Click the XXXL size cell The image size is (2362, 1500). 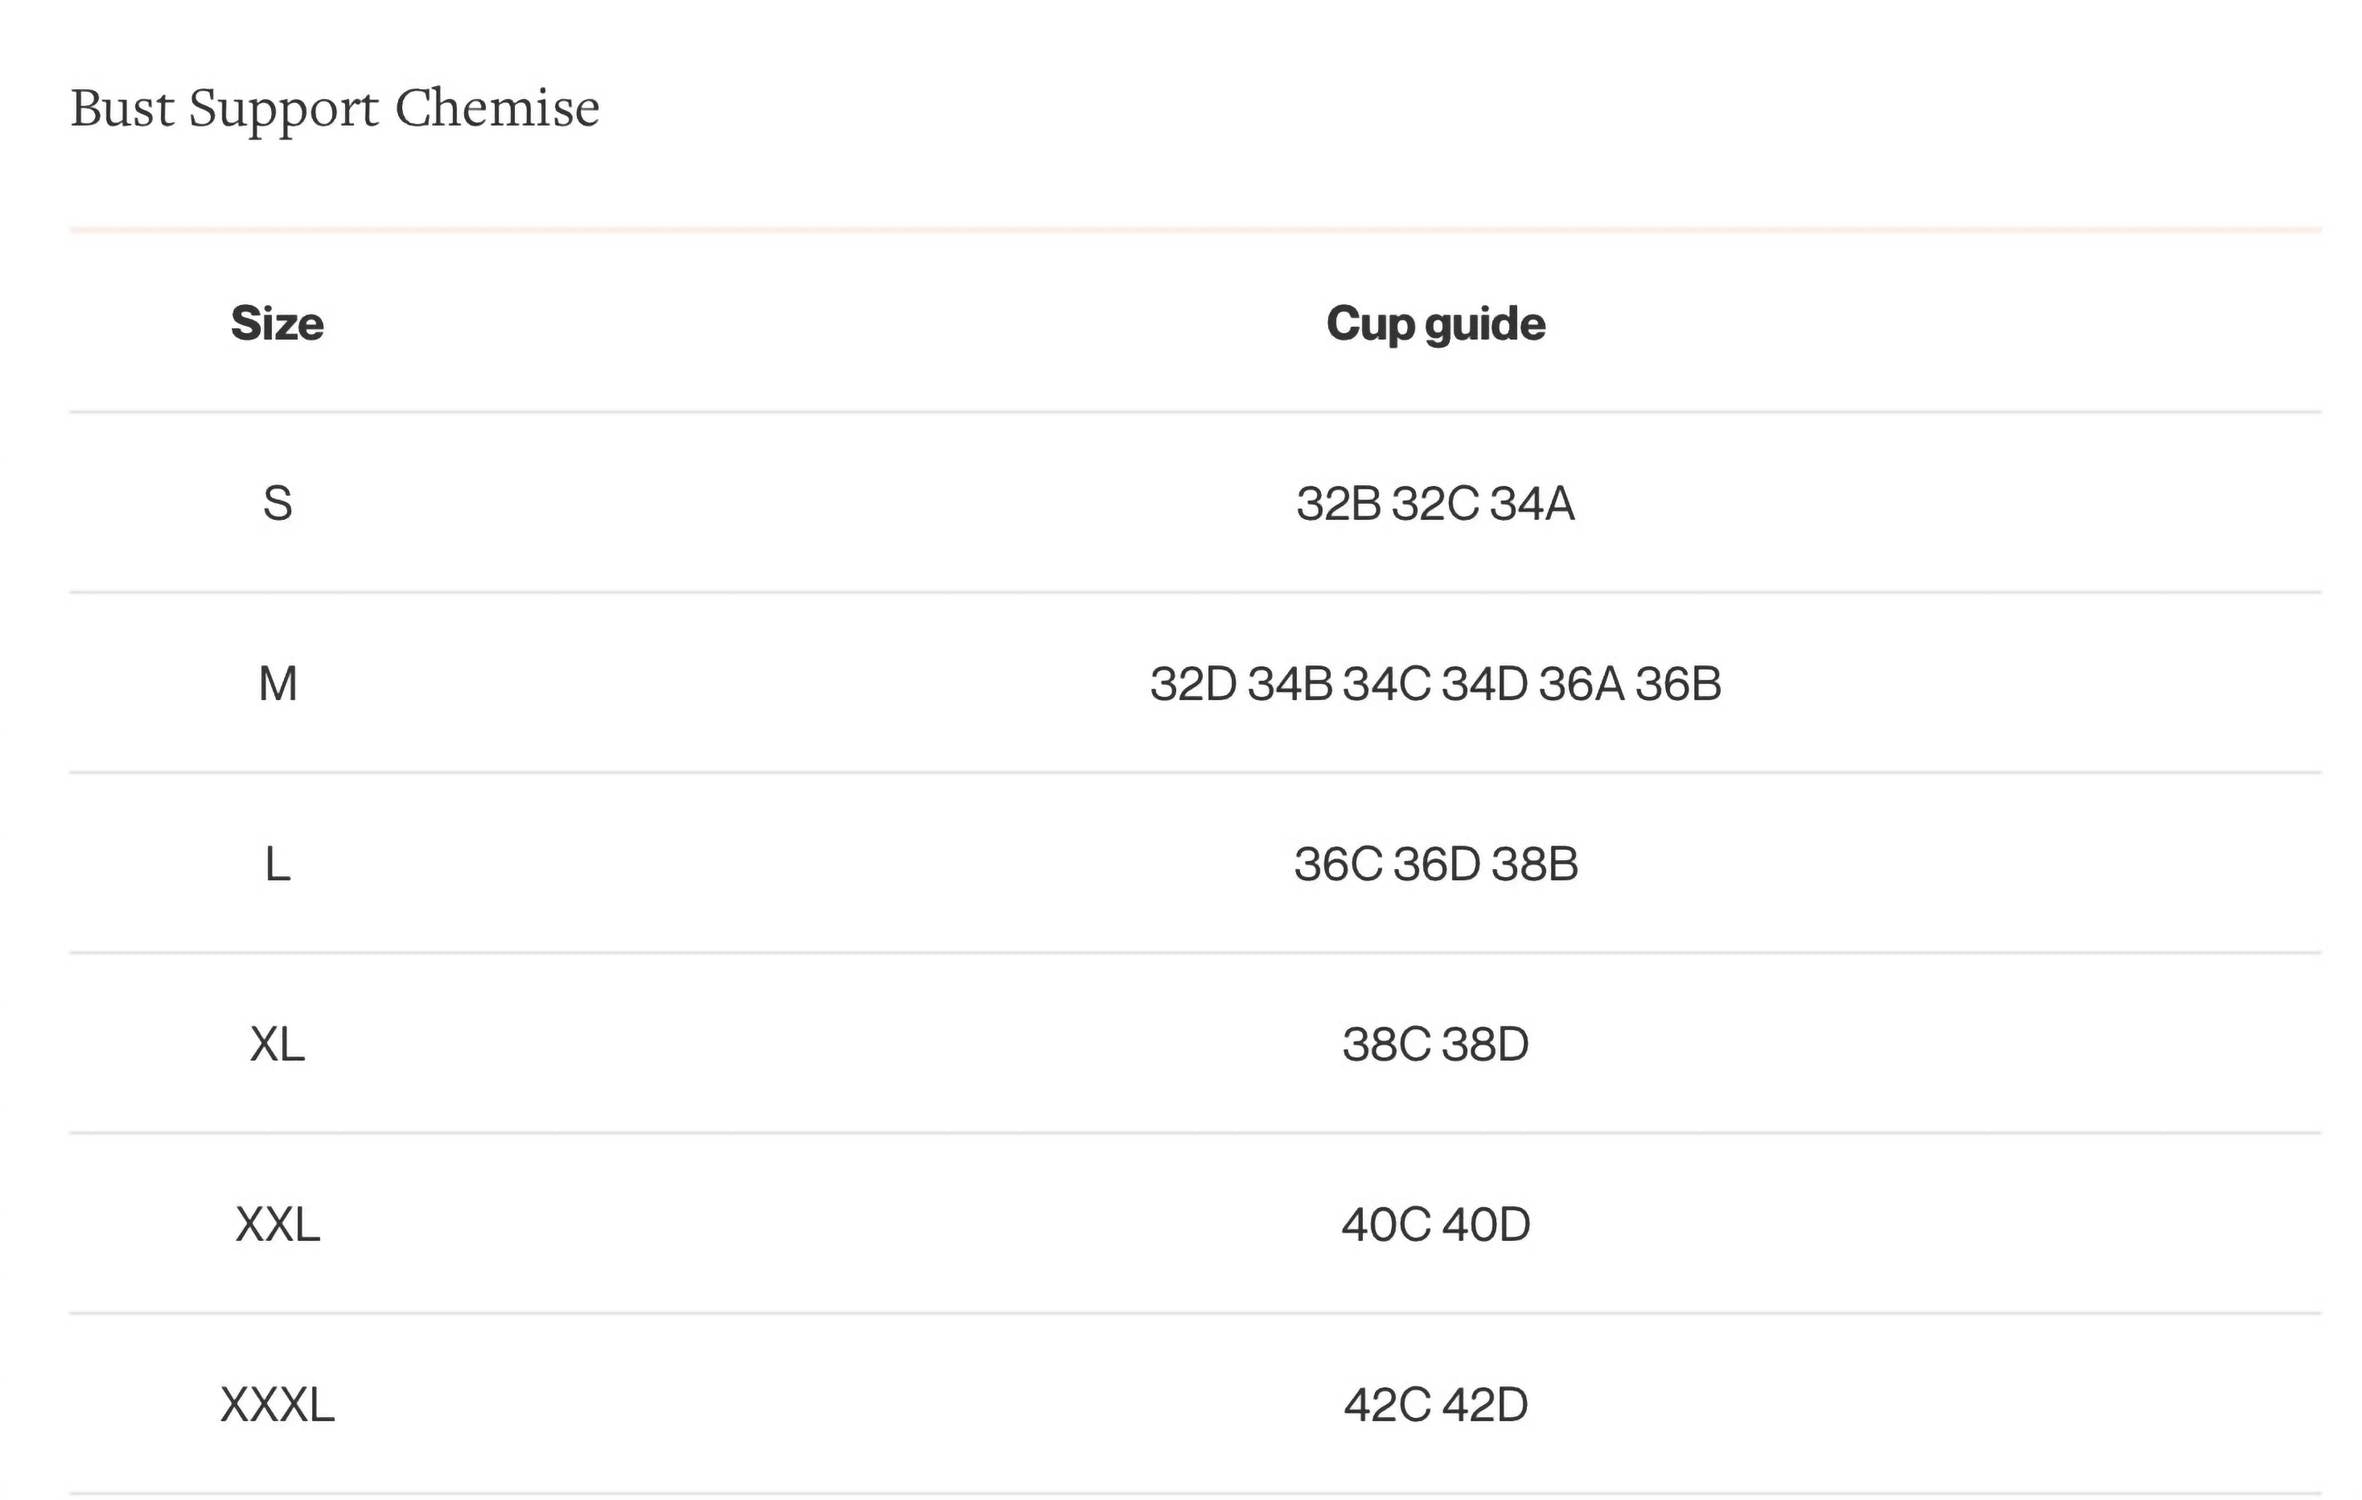(277, 1405)
